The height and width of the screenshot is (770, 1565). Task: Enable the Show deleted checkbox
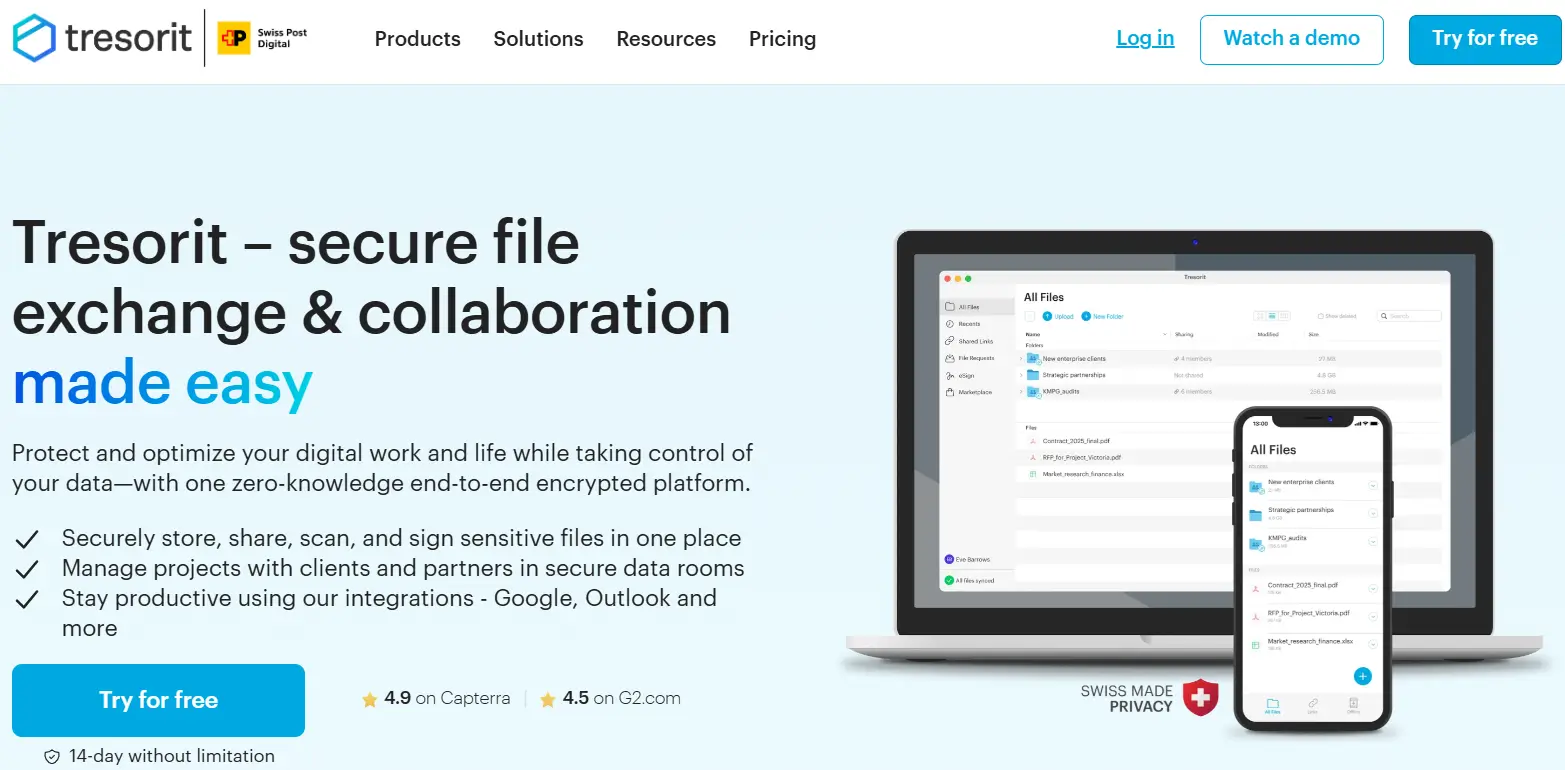pos(1320,316)
